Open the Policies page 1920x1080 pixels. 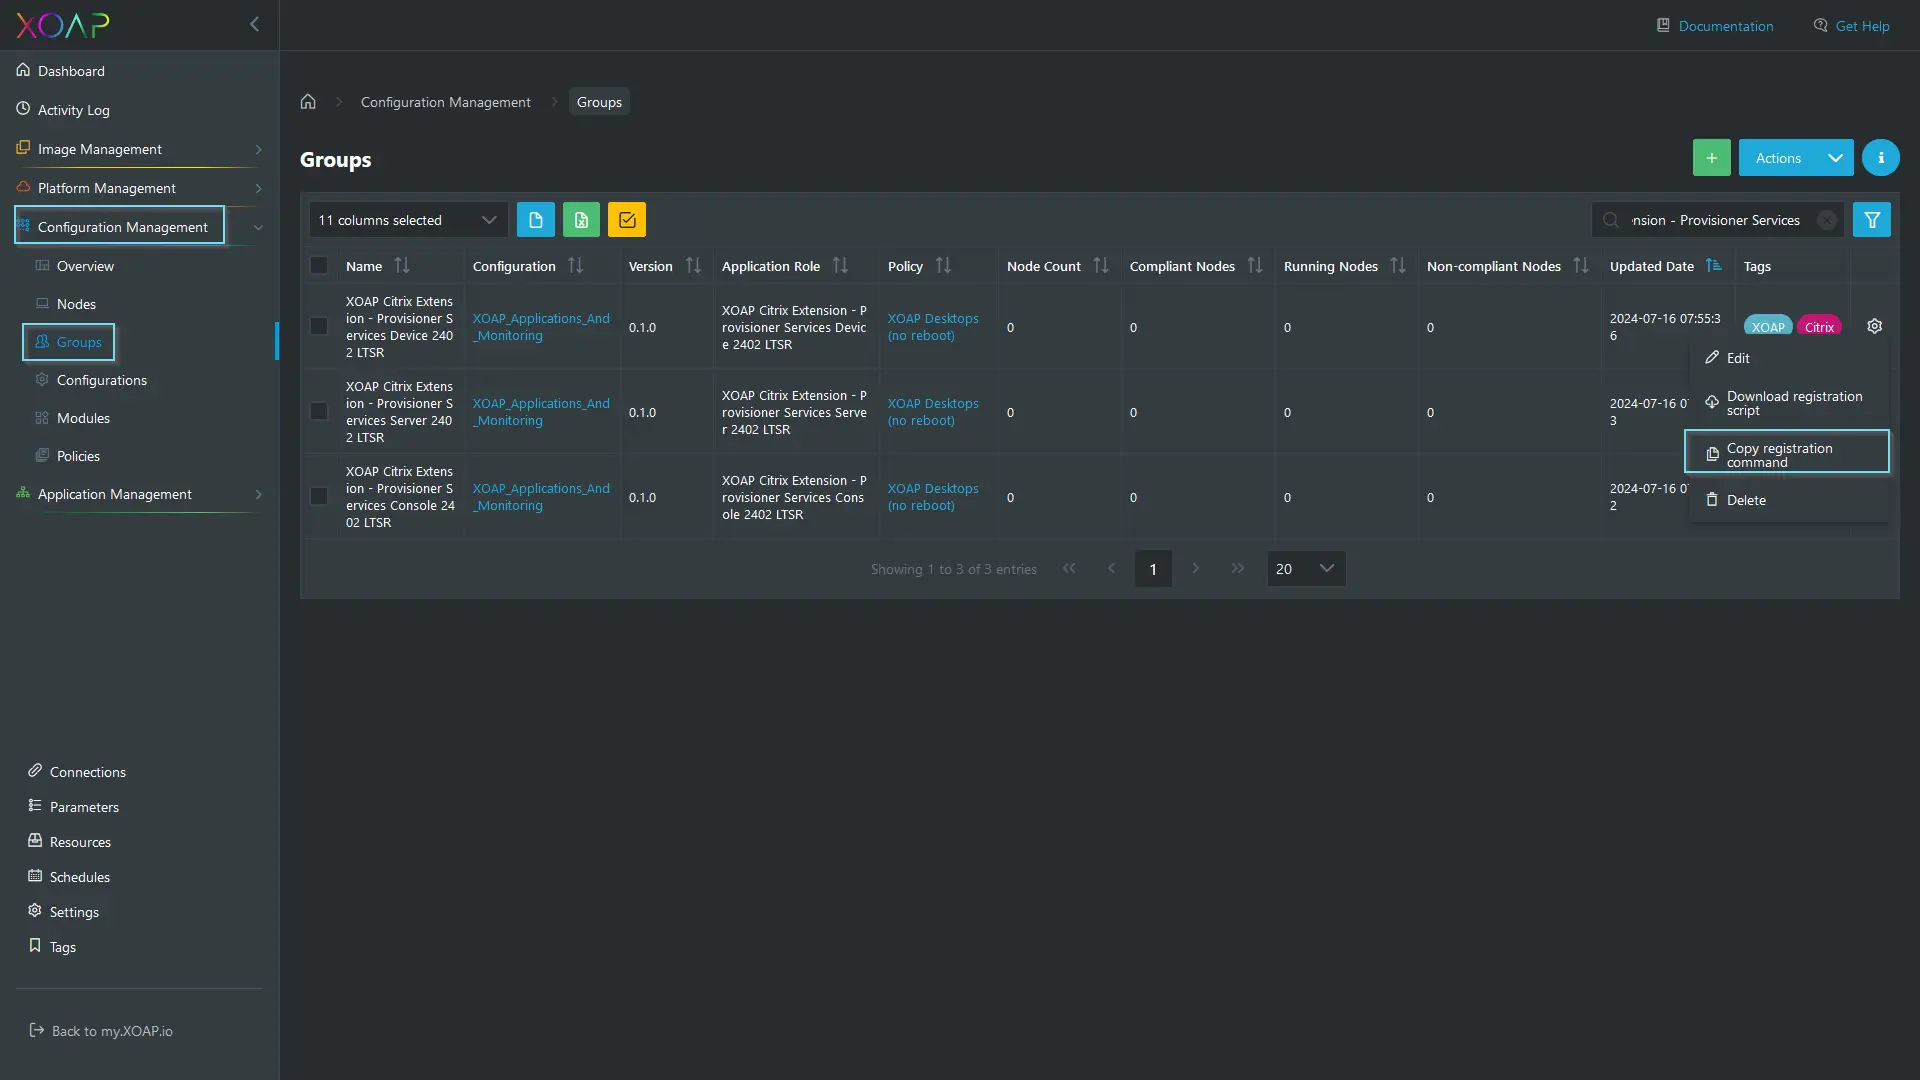[x=78, y=456]
